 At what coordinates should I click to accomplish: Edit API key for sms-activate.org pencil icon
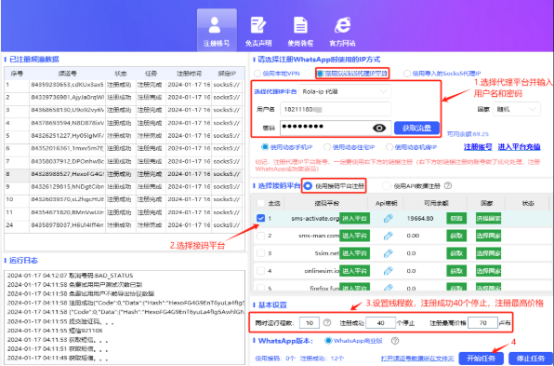tap(388, 218)
